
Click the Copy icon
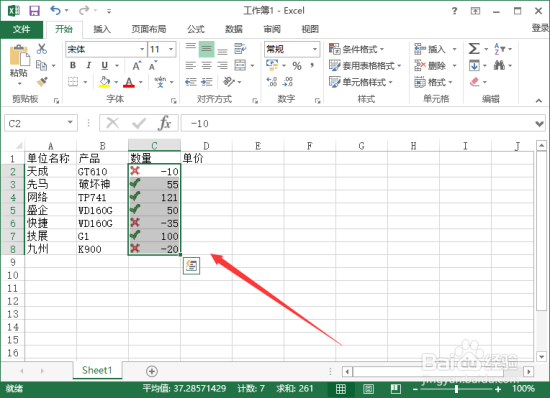click(x=42, y=65)
